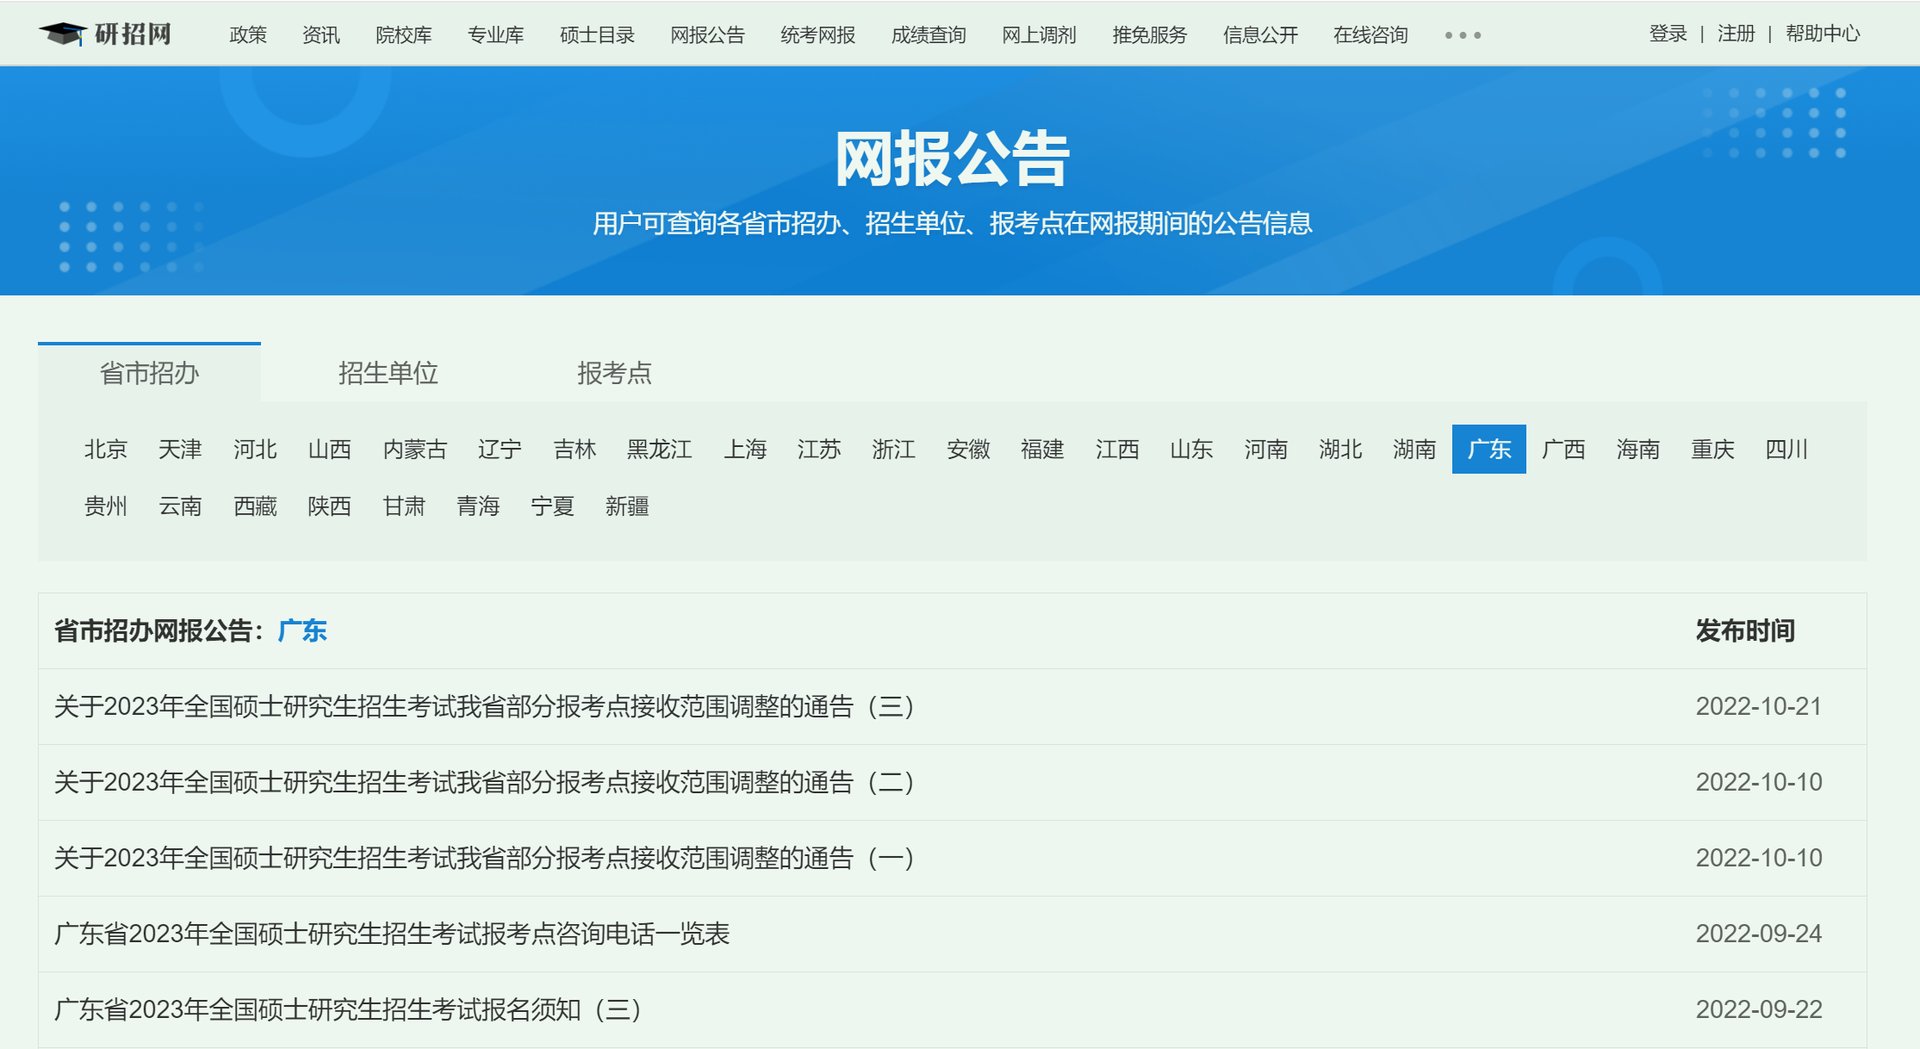Open the 资讯 navigation item
1920x1049 pixels.
tap(321, 35)
